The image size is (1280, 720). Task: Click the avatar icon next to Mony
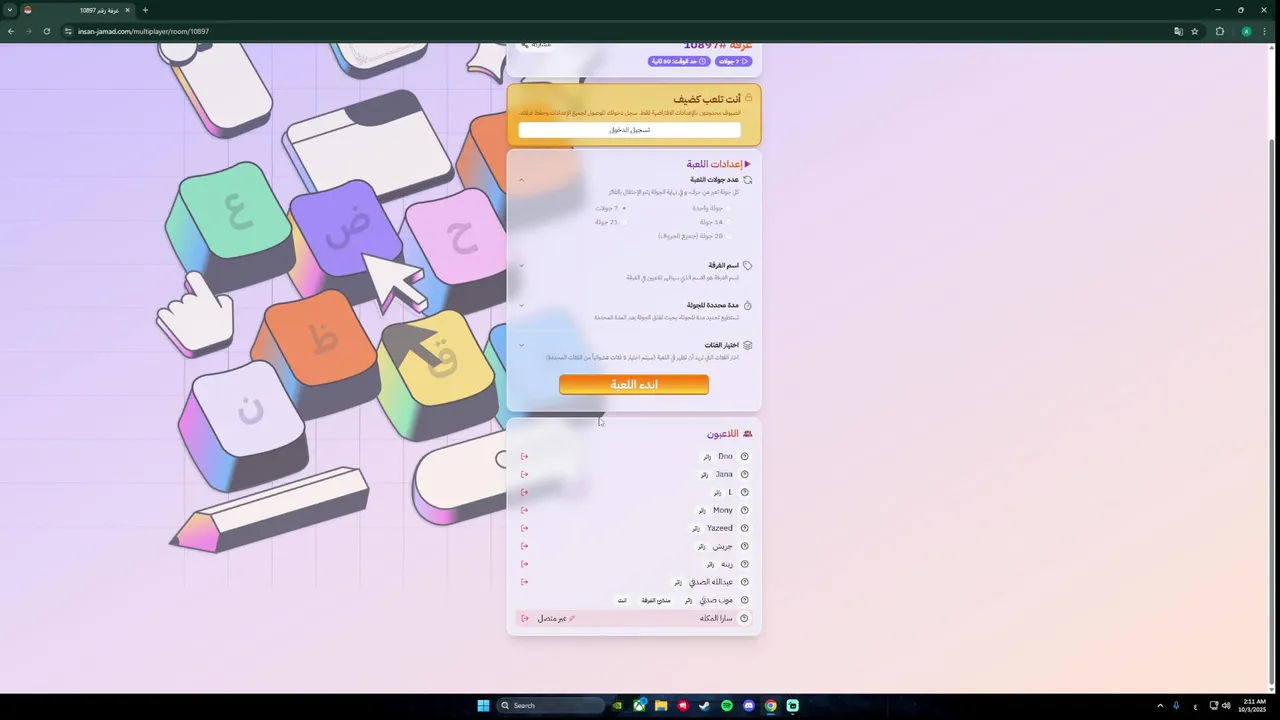744,510
